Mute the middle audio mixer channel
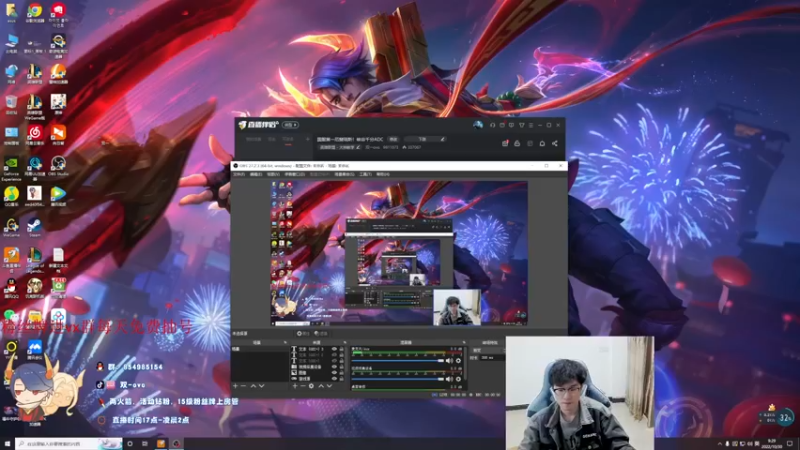The width and height of the screenshot is (800, 450). [x=449, y=379]
